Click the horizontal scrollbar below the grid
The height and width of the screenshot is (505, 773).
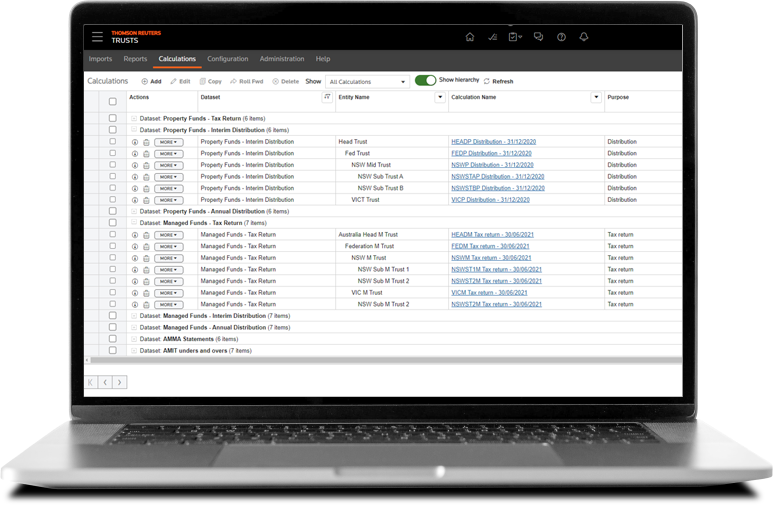[x=380, y=359]
